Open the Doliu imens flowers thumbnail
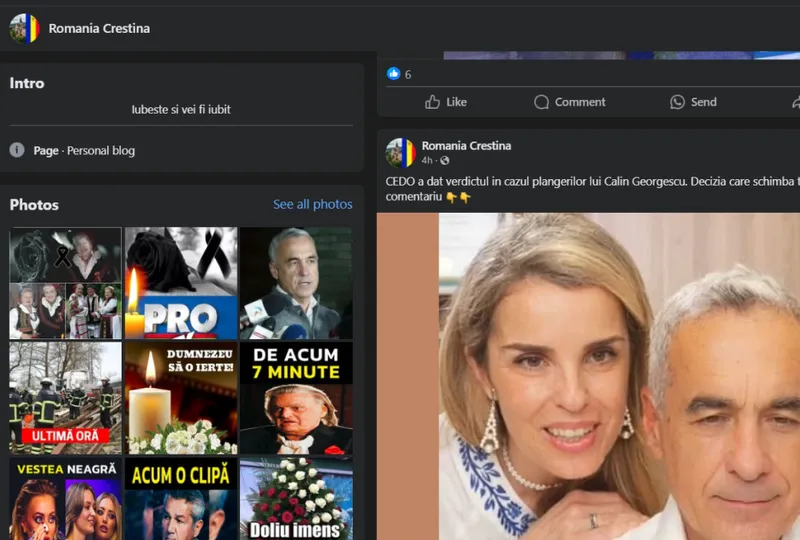 point(296,499)
